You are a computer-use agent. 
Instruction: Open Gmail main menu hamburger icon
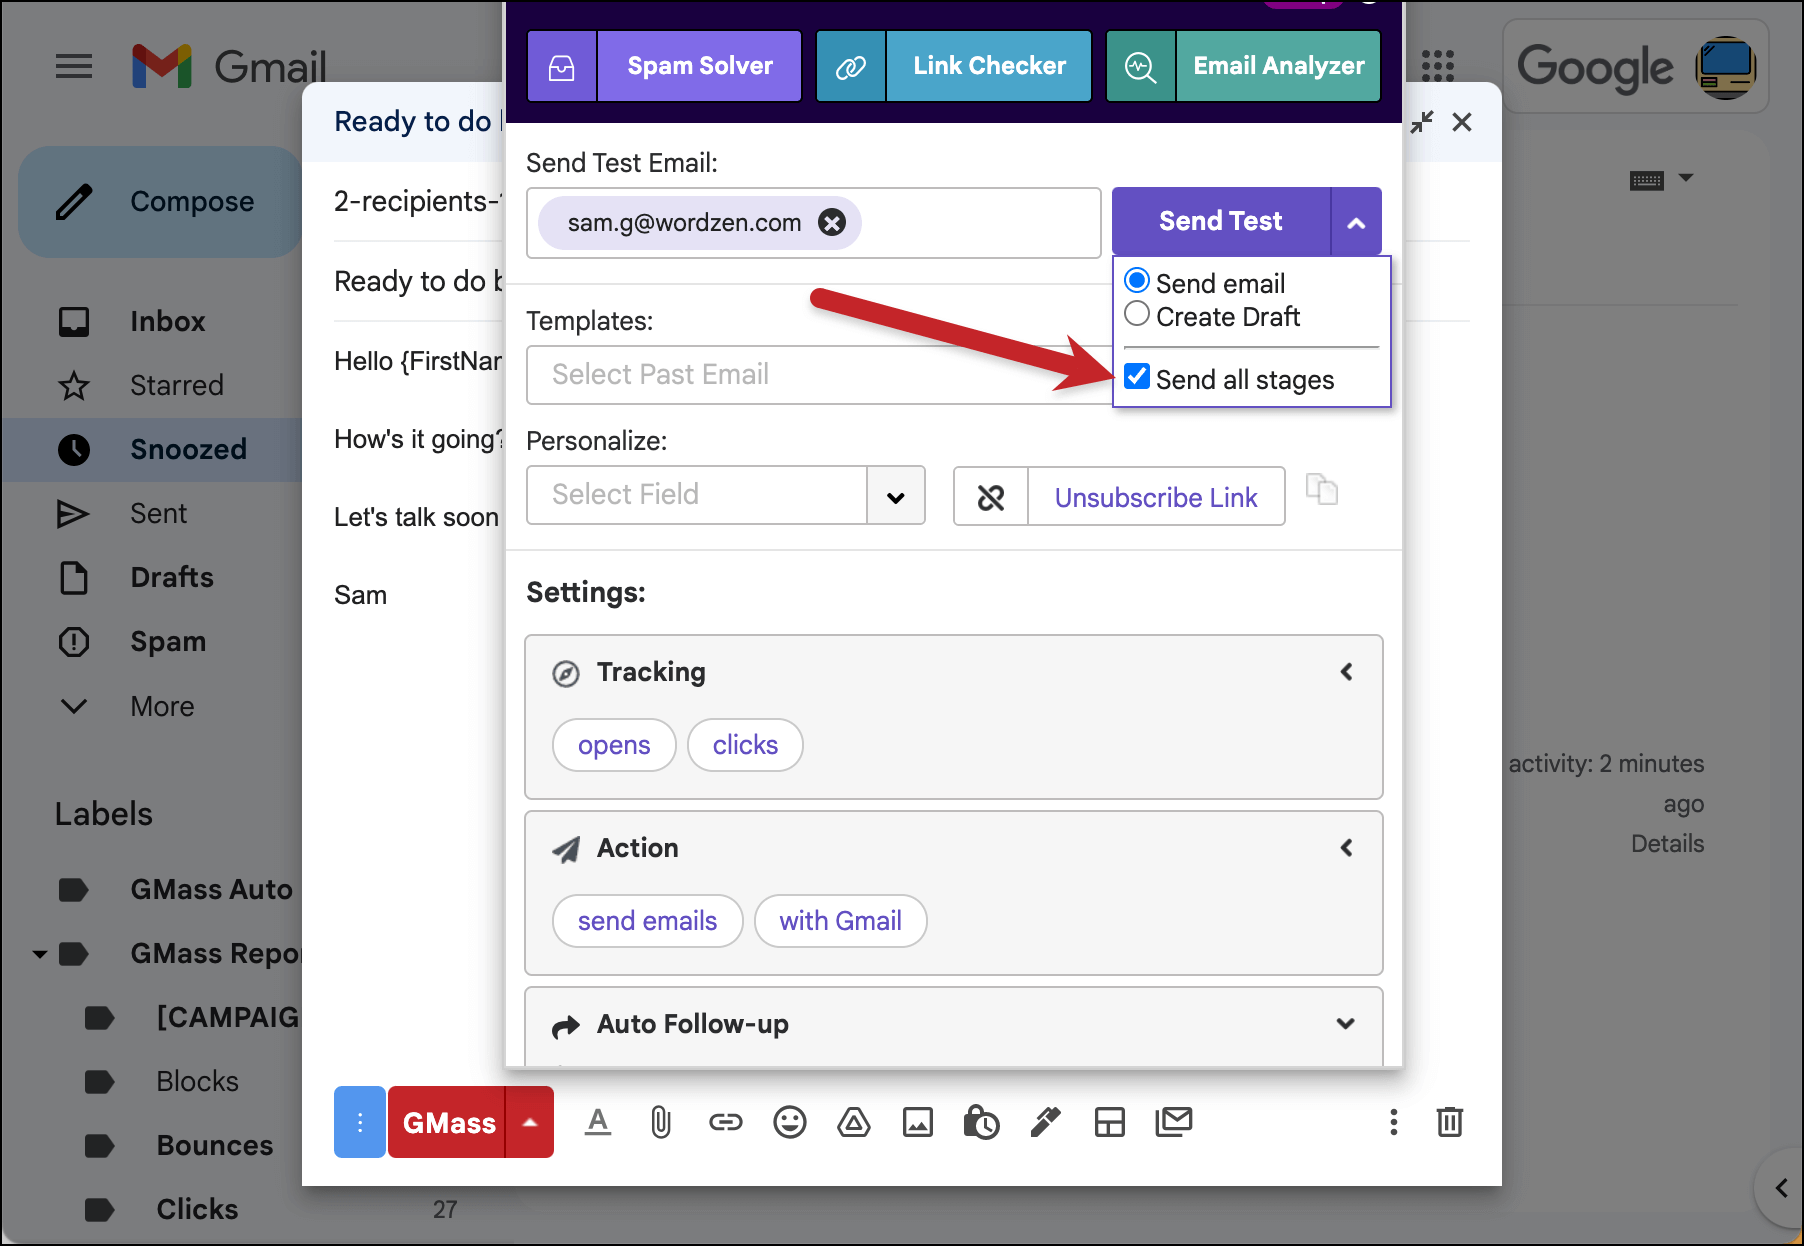74,67
